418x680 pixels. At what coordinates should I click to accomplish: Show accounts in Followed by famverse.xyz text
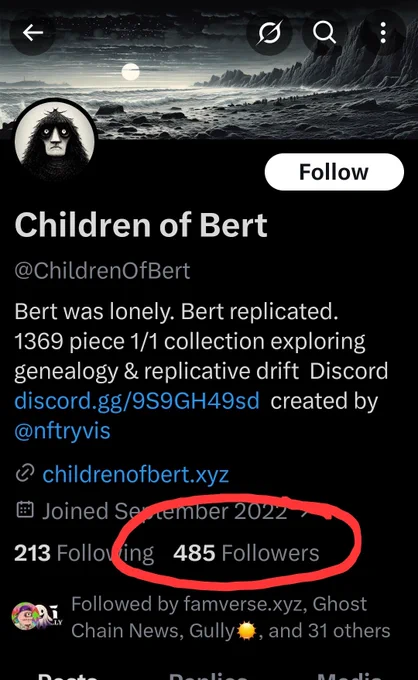click(231, 618)
